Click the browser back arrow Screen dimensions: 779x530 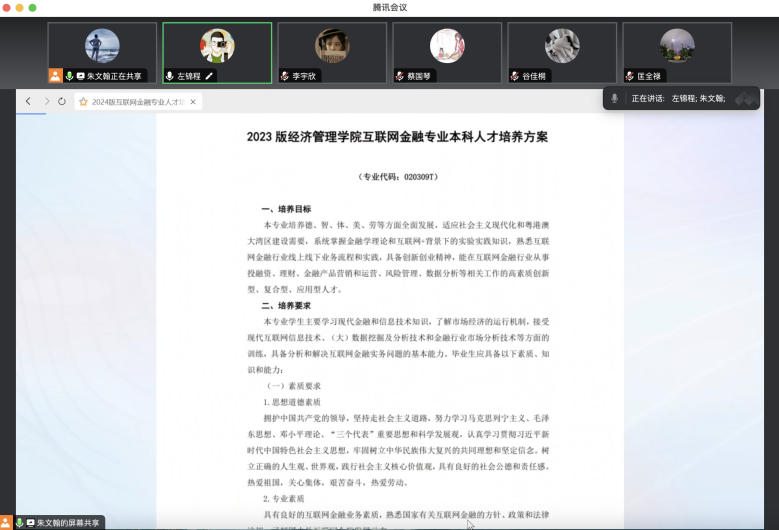coord(28,101)
